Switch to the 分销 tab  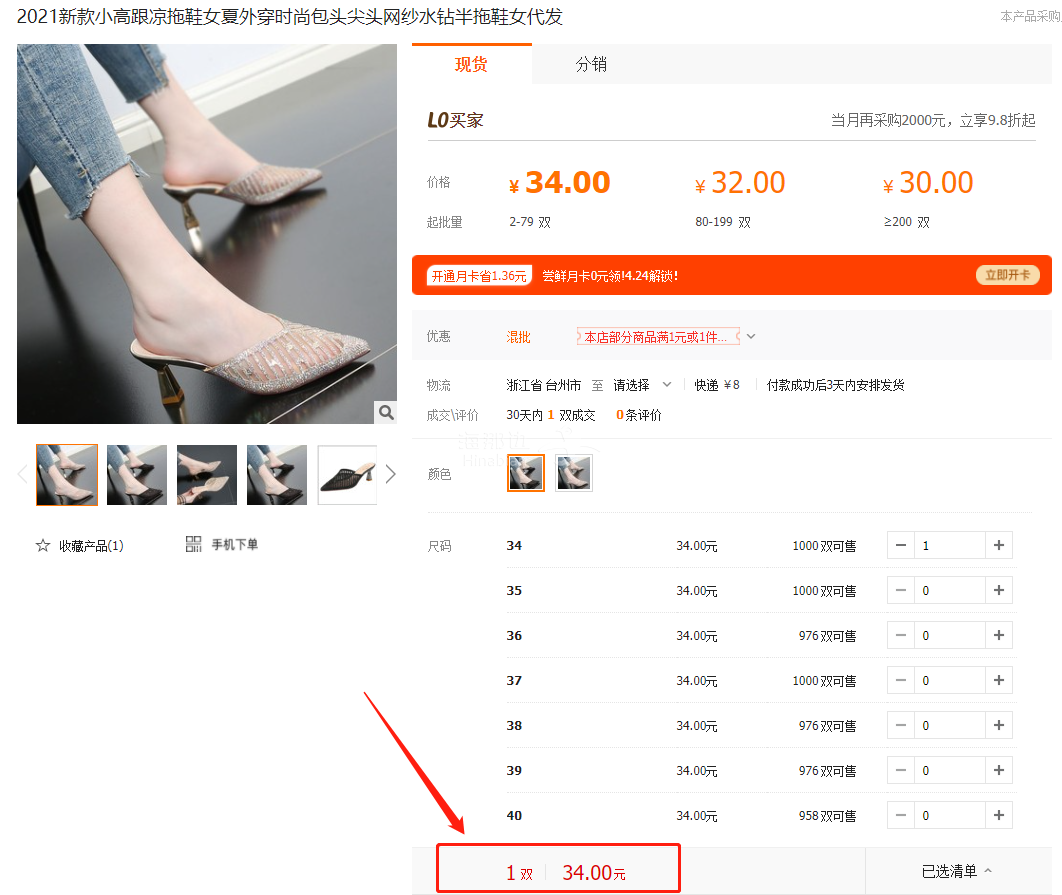pyautogui.click(x=591, y=65)
